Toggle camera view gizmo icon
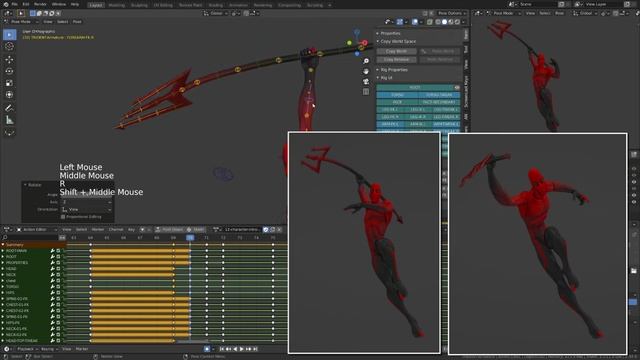 [366, 82]
